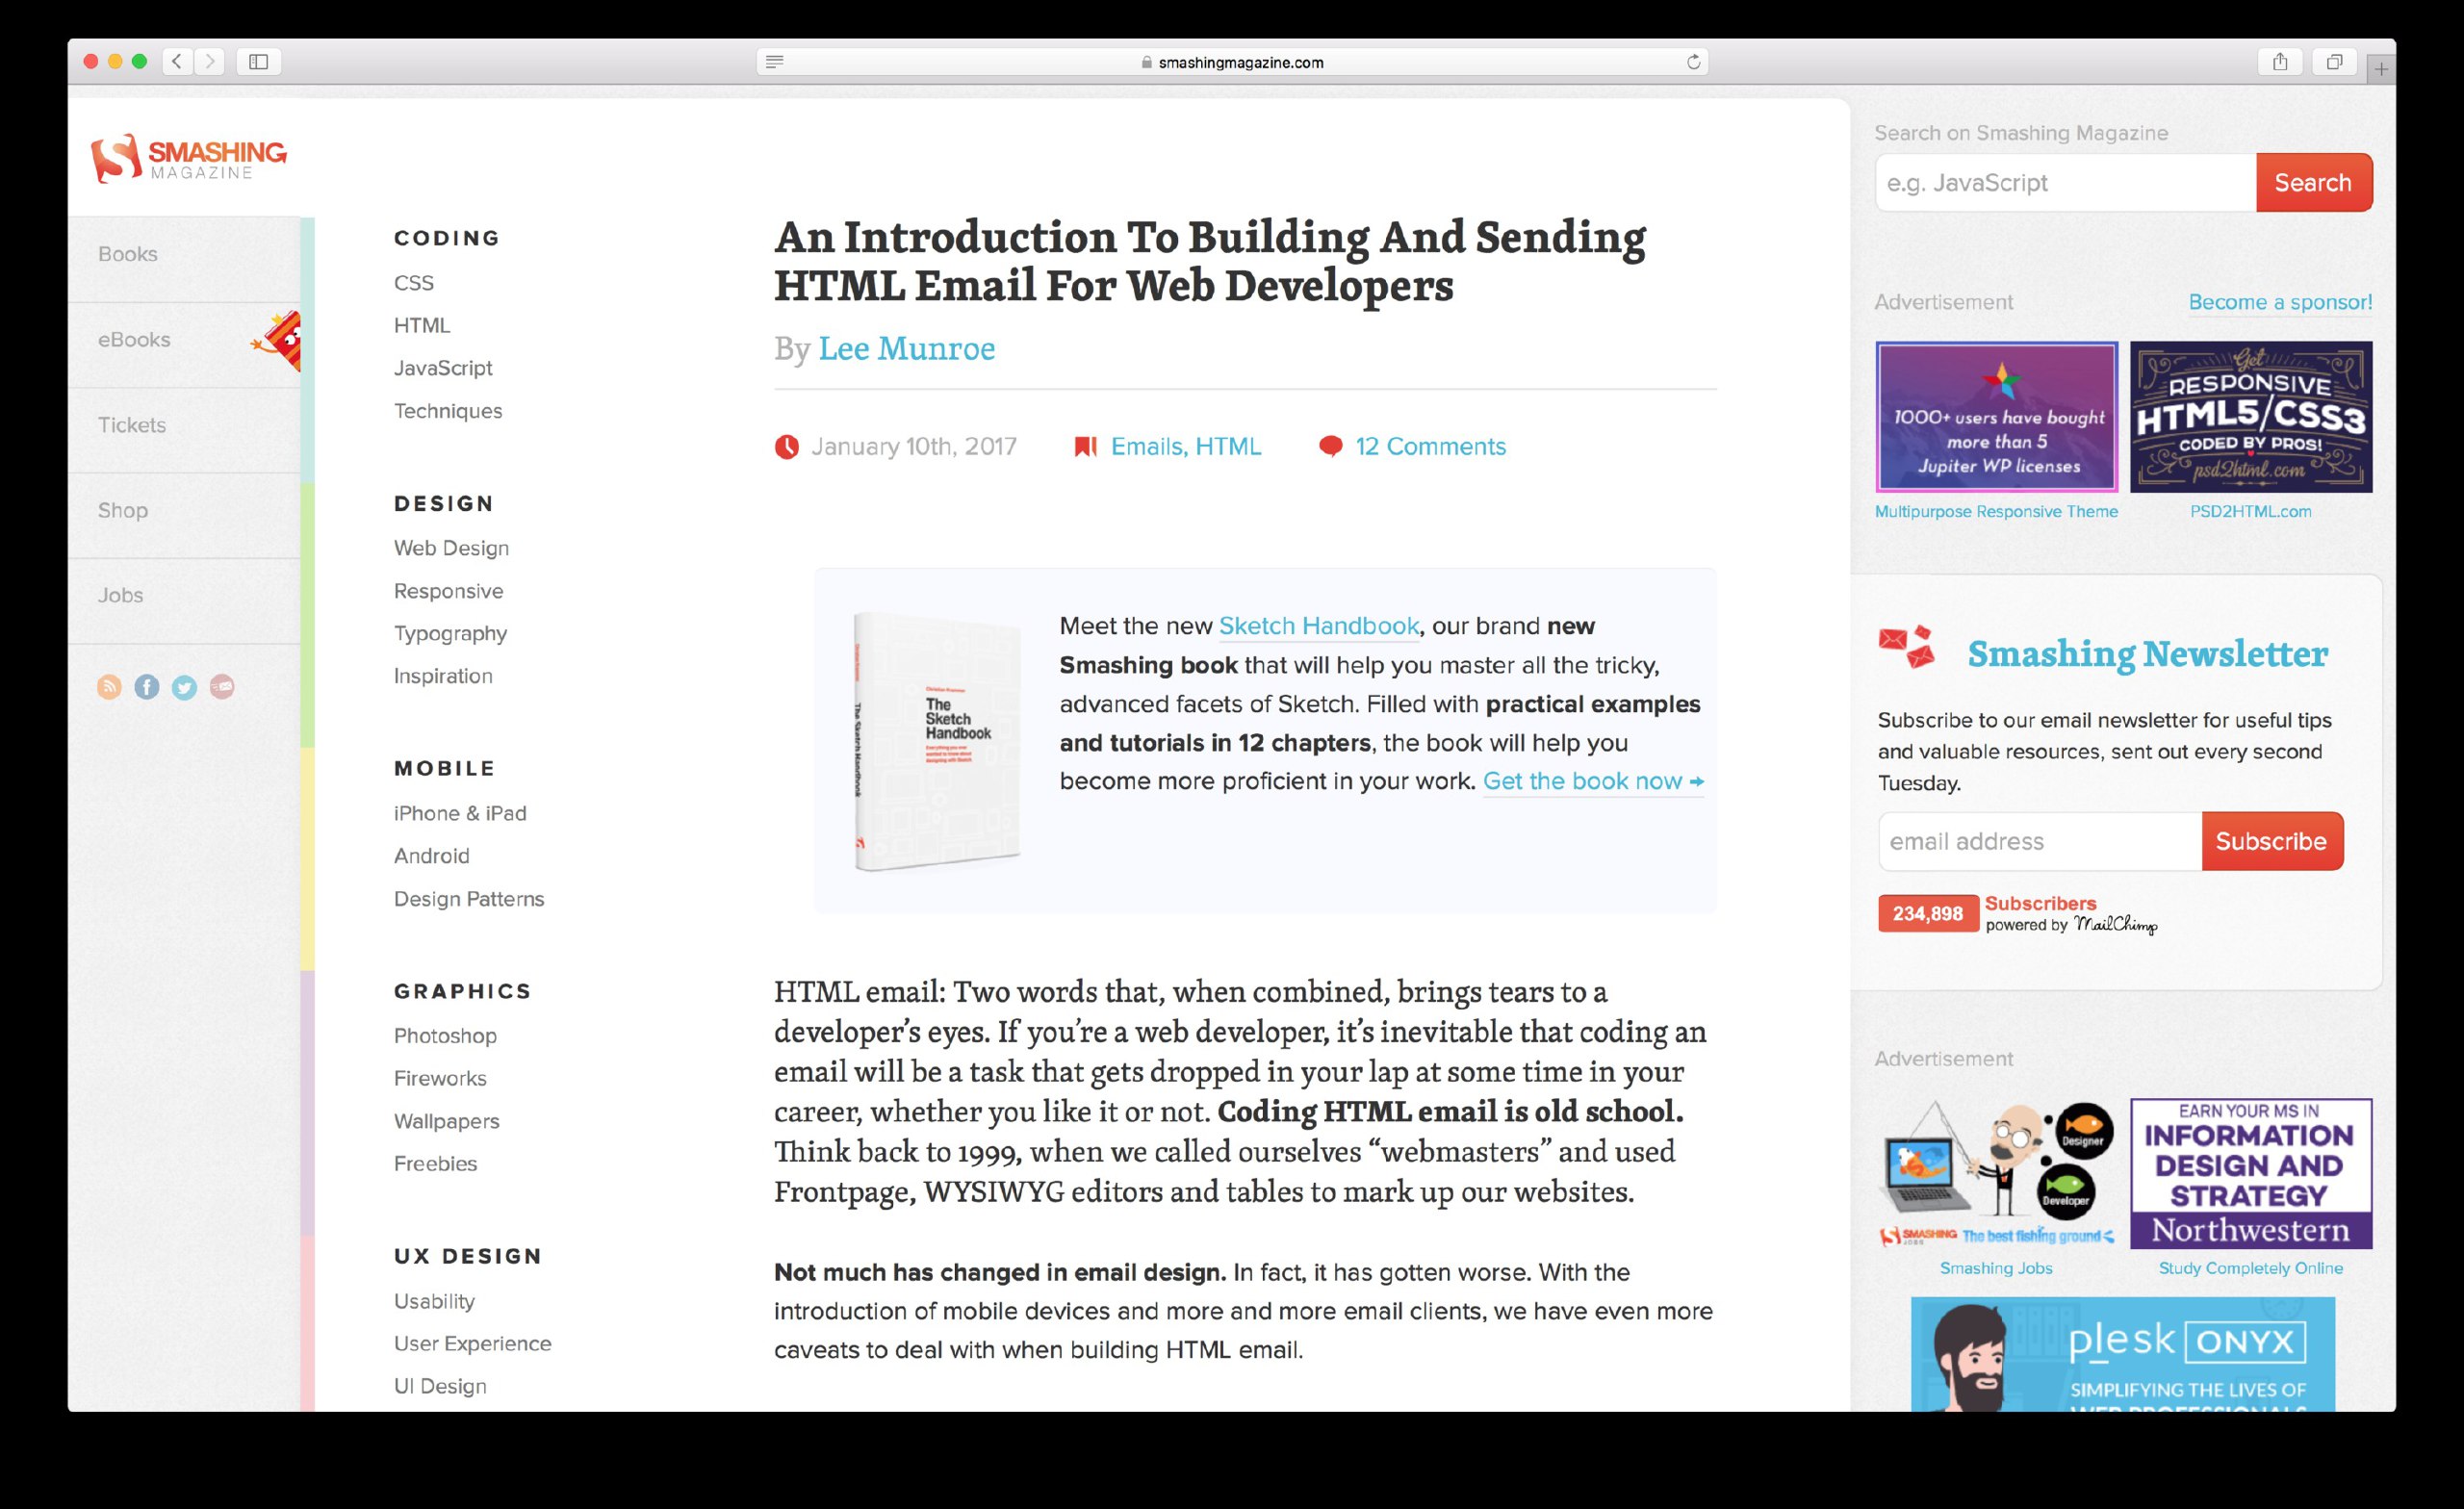Click Become a sponsor link
Image resolution: width=2464 pixels, height=1509 pixels.
tap(2280, 302)
